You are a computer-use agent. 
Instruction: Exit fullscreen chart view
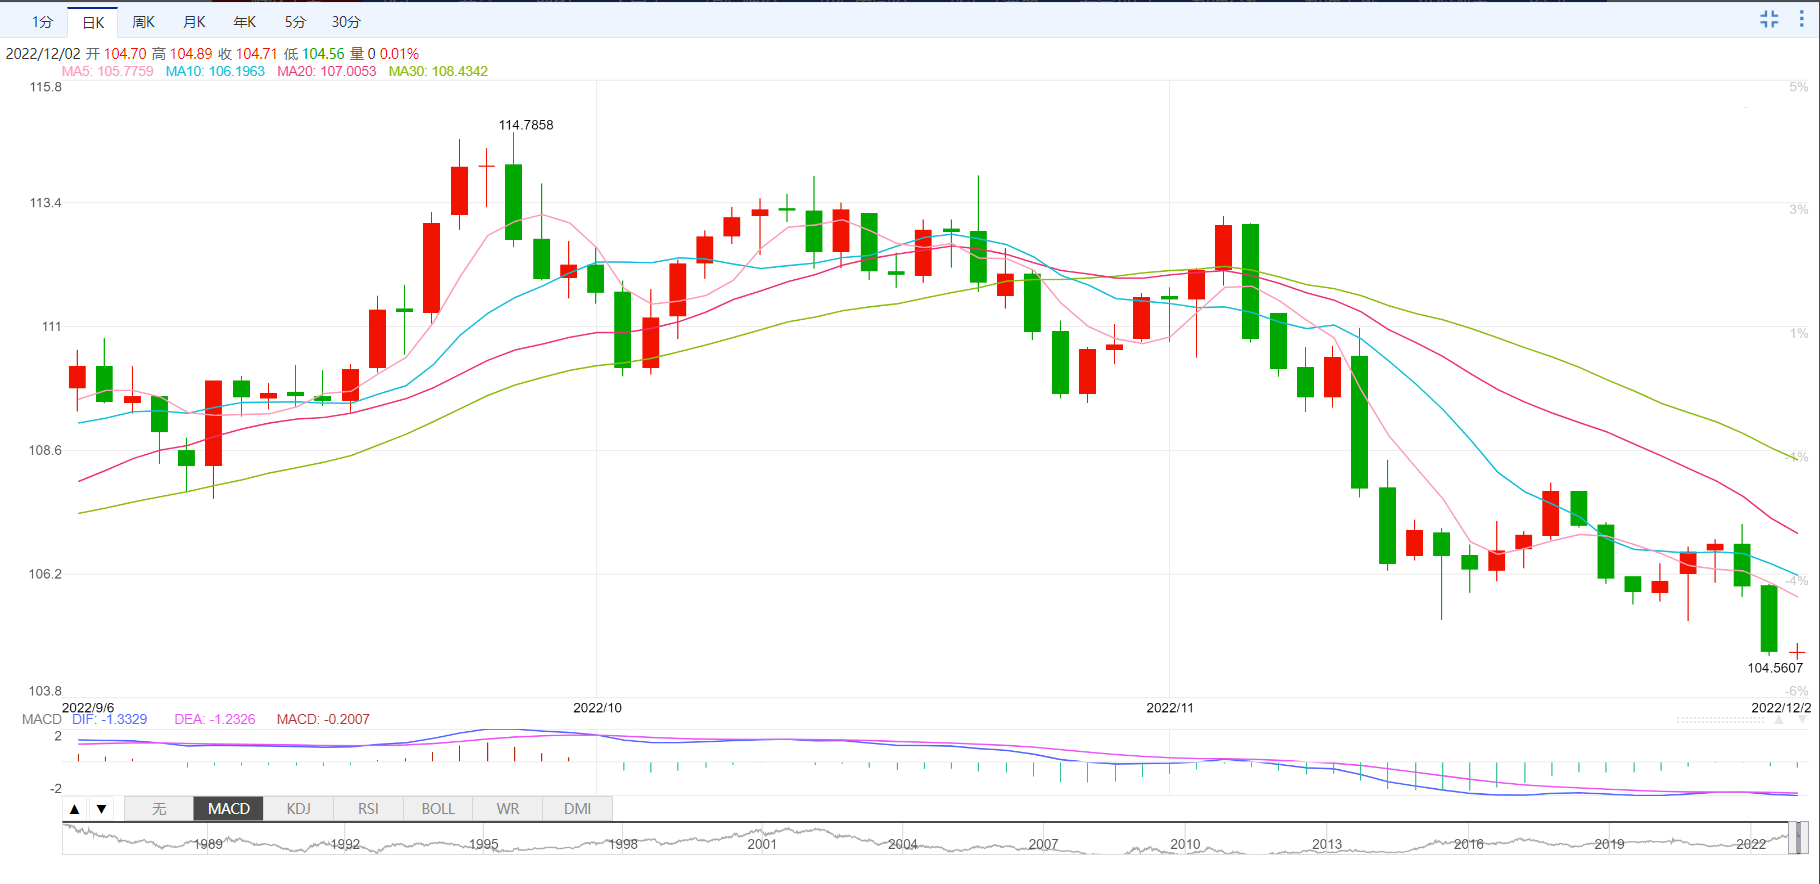[x=1769, y=19]
